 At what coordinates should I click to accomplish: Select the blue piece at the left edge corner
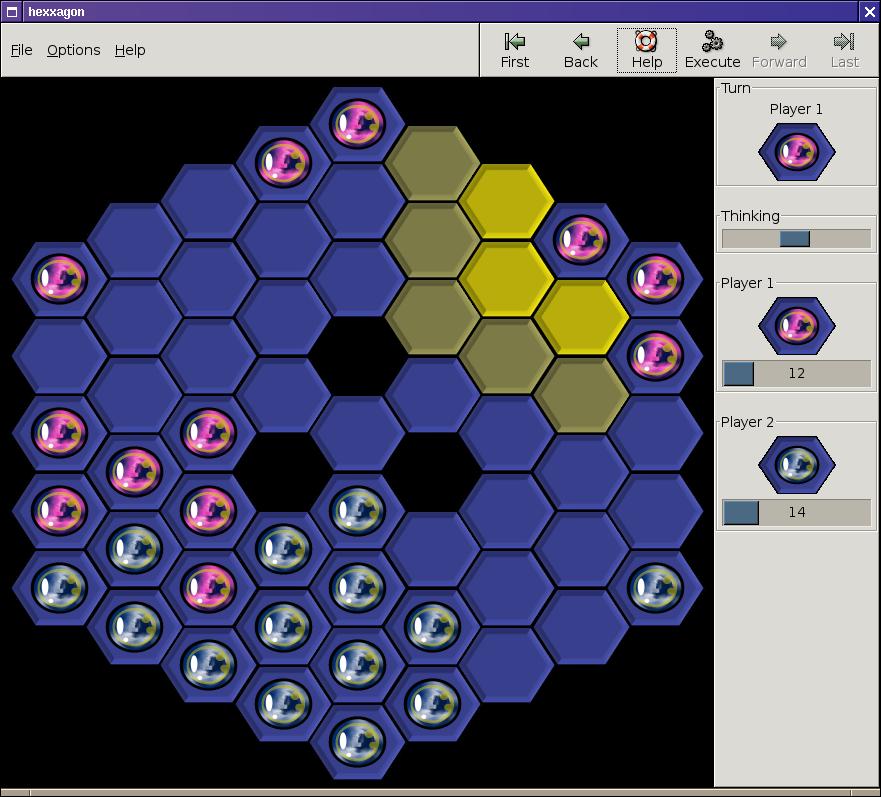coord(60,588)
